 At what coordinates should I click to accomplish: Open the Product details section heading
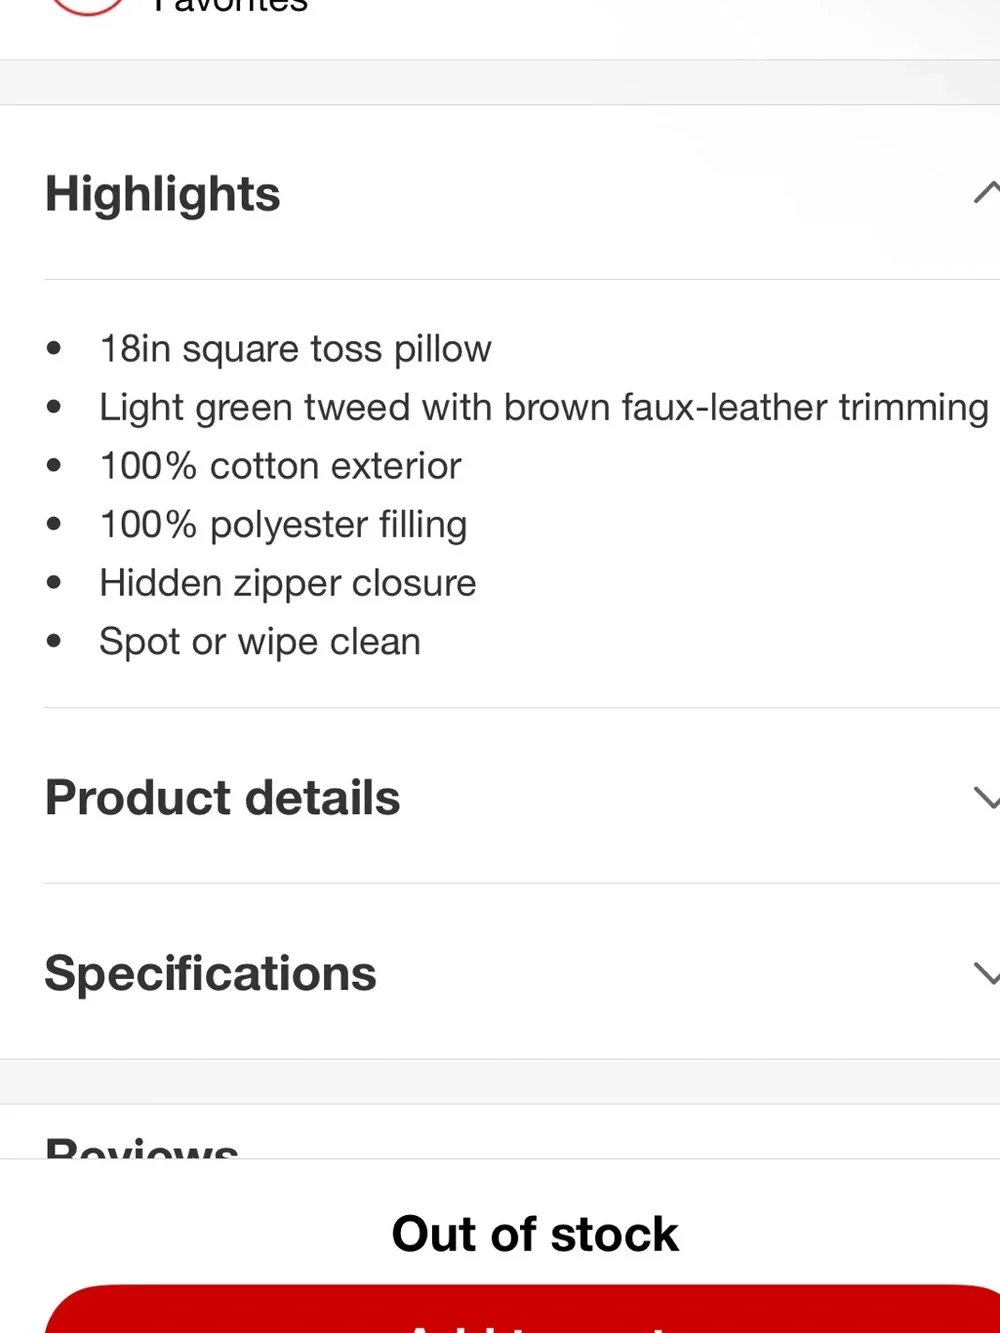coord(222,797)
